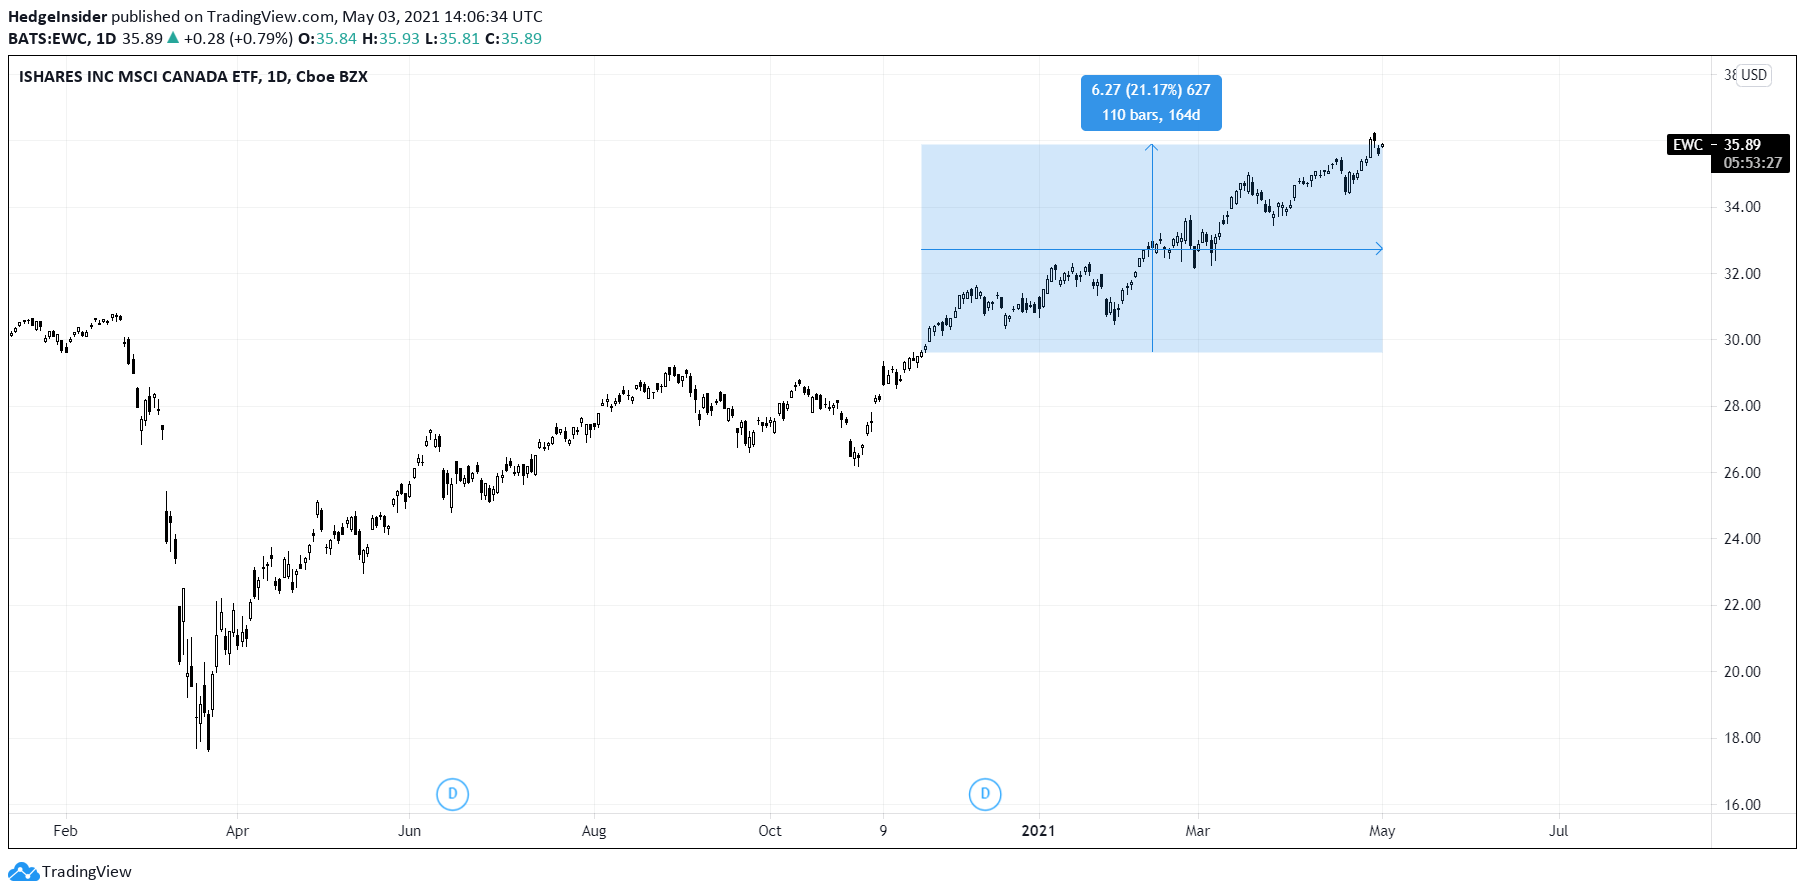
Task: Open the USD currency selector
Action: pyautogui.click(x=1754, y=75)
